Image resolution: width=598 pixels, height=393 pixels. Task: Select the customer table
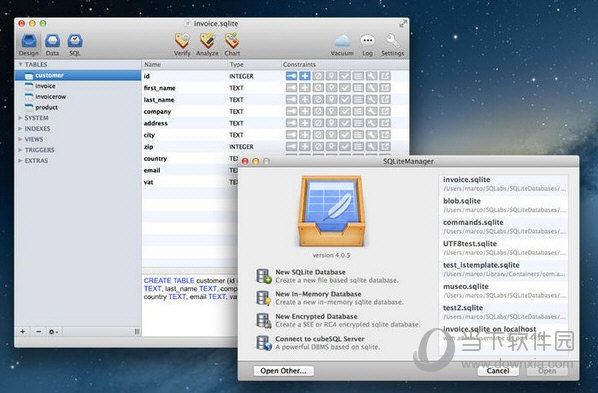[78, 75]
